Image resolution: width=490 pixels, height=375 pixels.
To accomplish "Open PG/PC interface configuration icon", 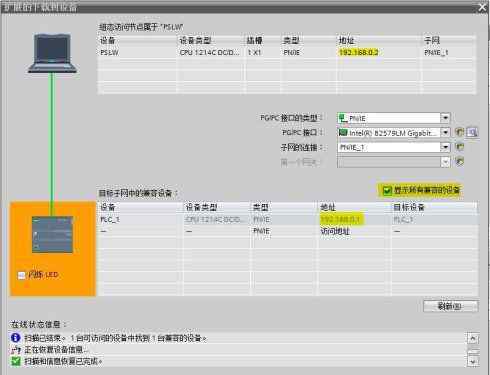I will pyautogui.click(x=460, y=132).
